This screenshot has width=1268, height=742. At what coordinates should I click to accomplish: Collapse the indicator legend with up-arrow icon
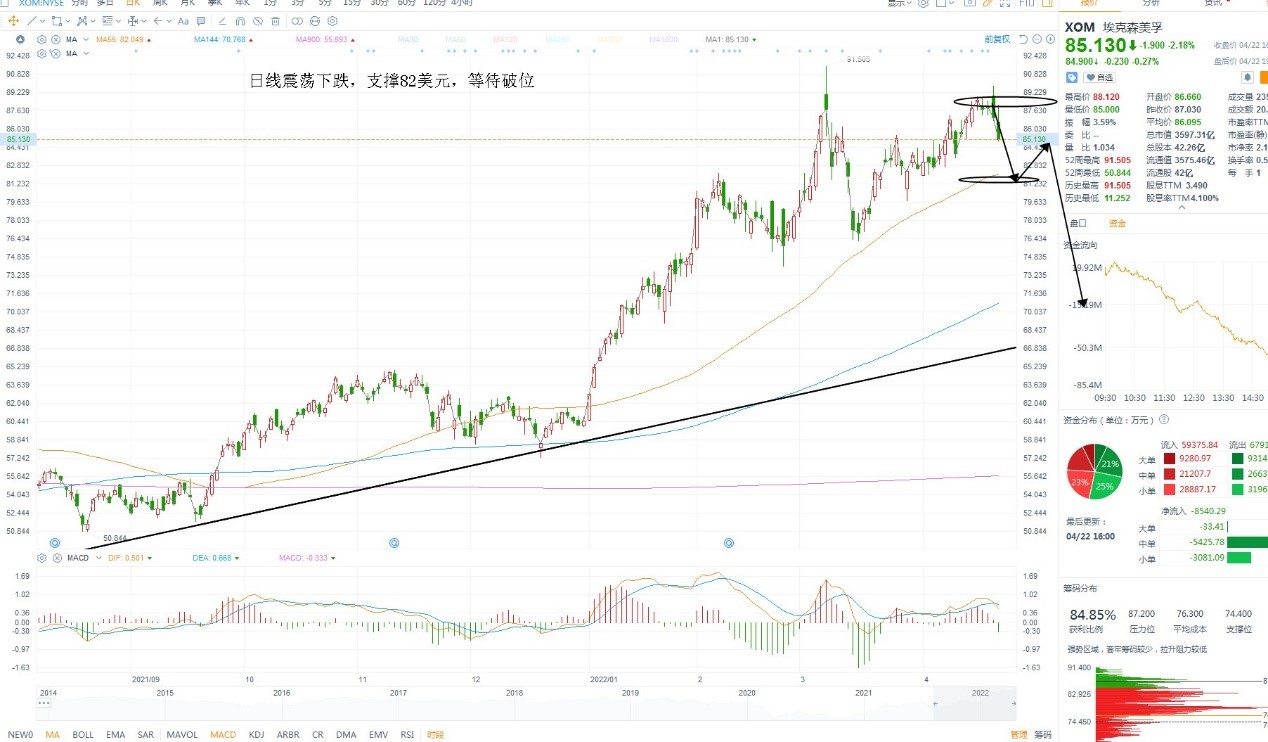coord(20,39)
